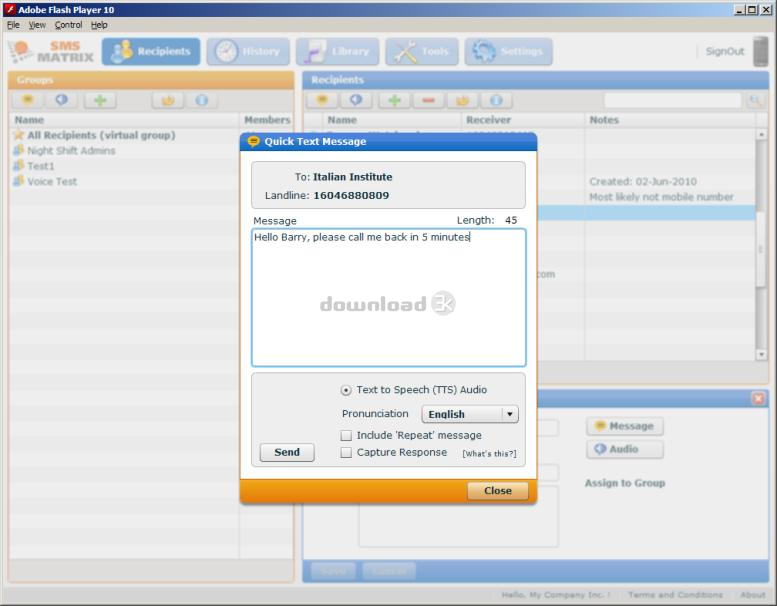Click text message icon in Recipients toolbar
Viewport: 777px width, 606px height.
pos(322,100)
